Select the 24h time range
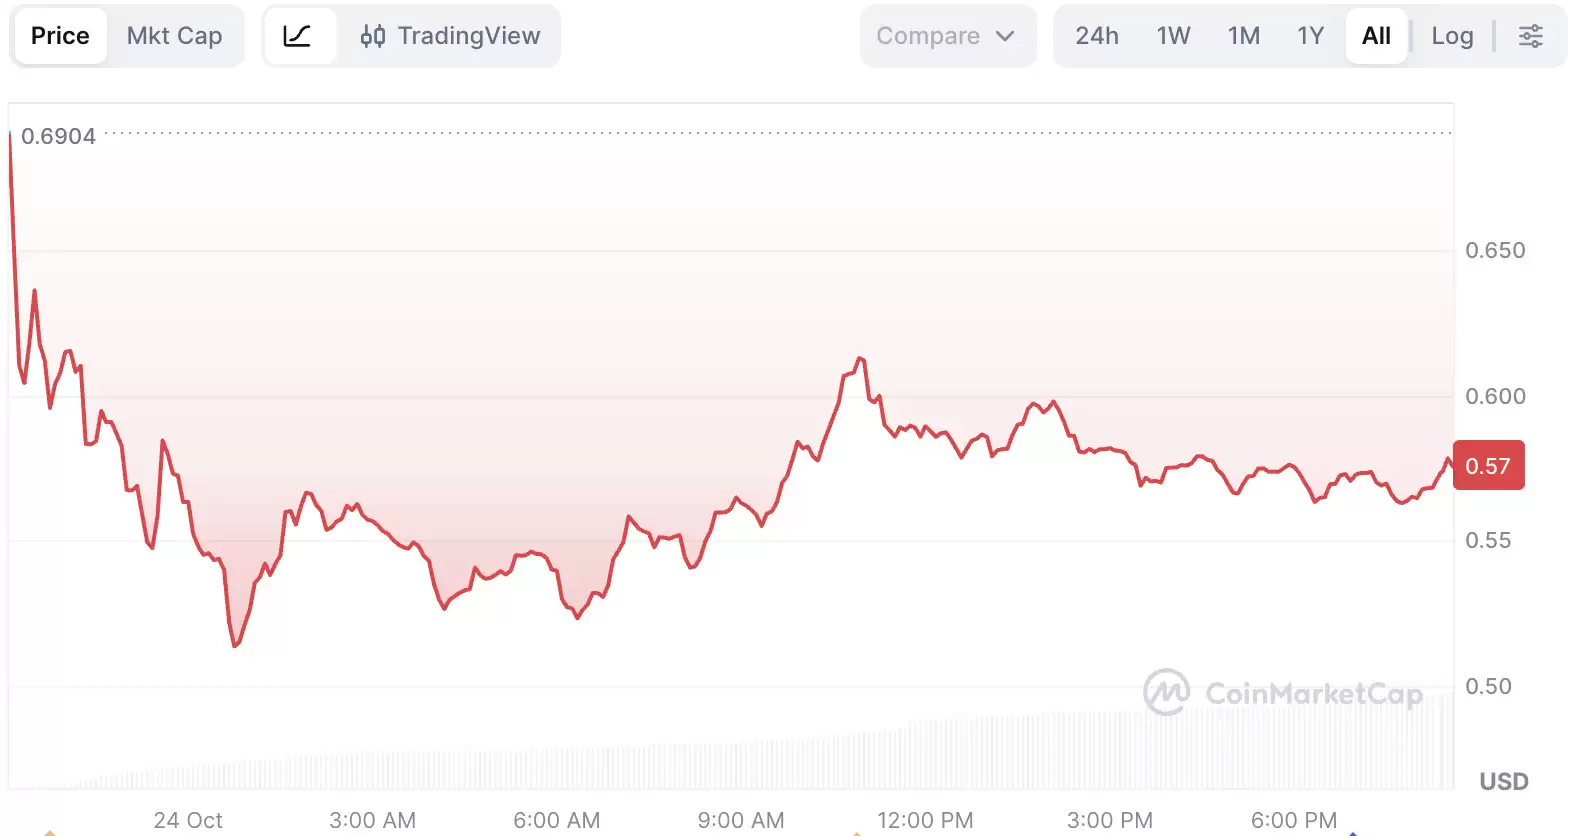 pyautogui.click(x=1096, y=36)
